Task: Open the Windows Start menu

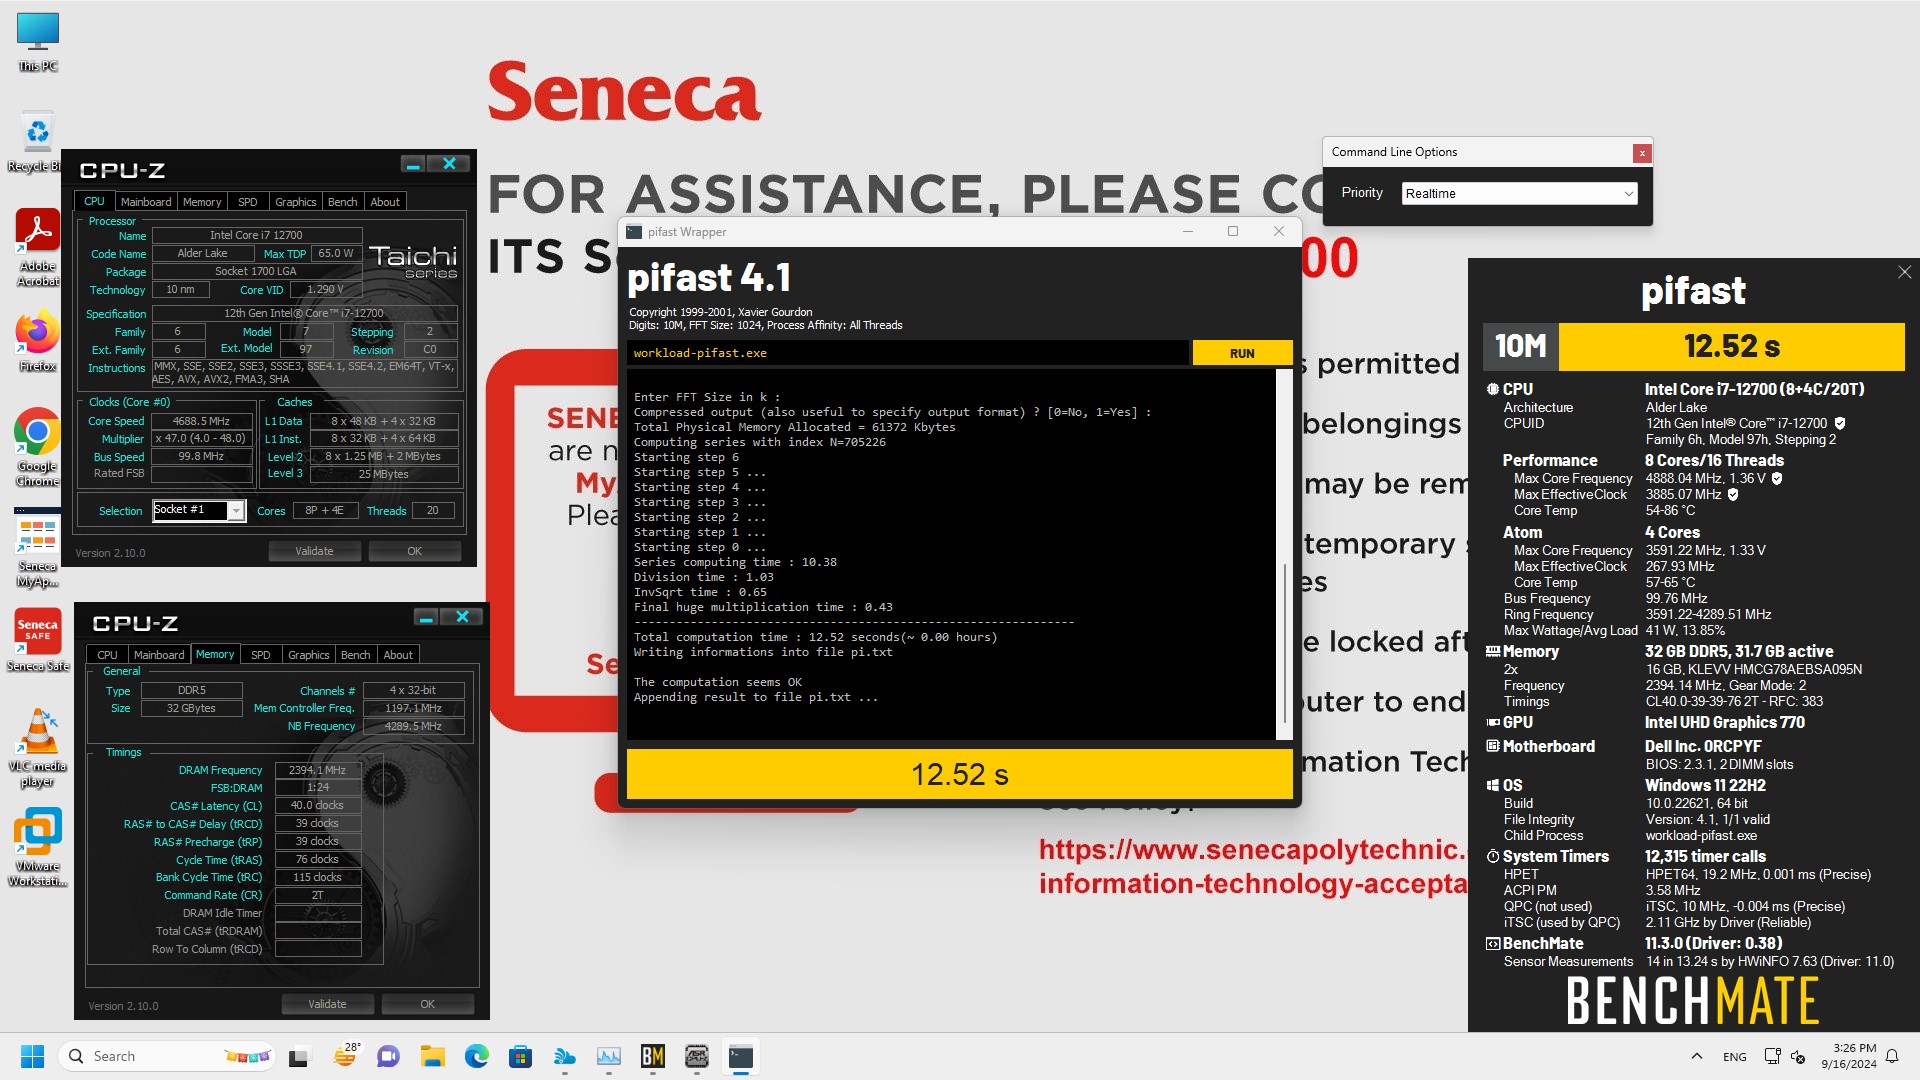Action: pos(32,1056)
